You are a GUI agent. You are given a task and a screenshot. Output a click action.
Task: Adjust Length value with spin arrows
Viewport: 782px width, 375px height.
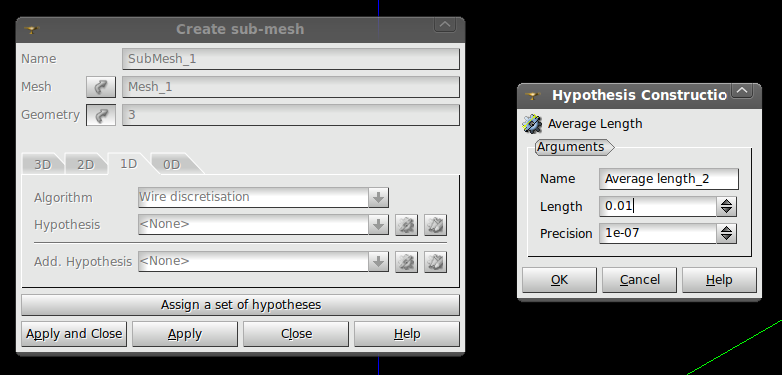pyautogui.click(x=727, y=206)
